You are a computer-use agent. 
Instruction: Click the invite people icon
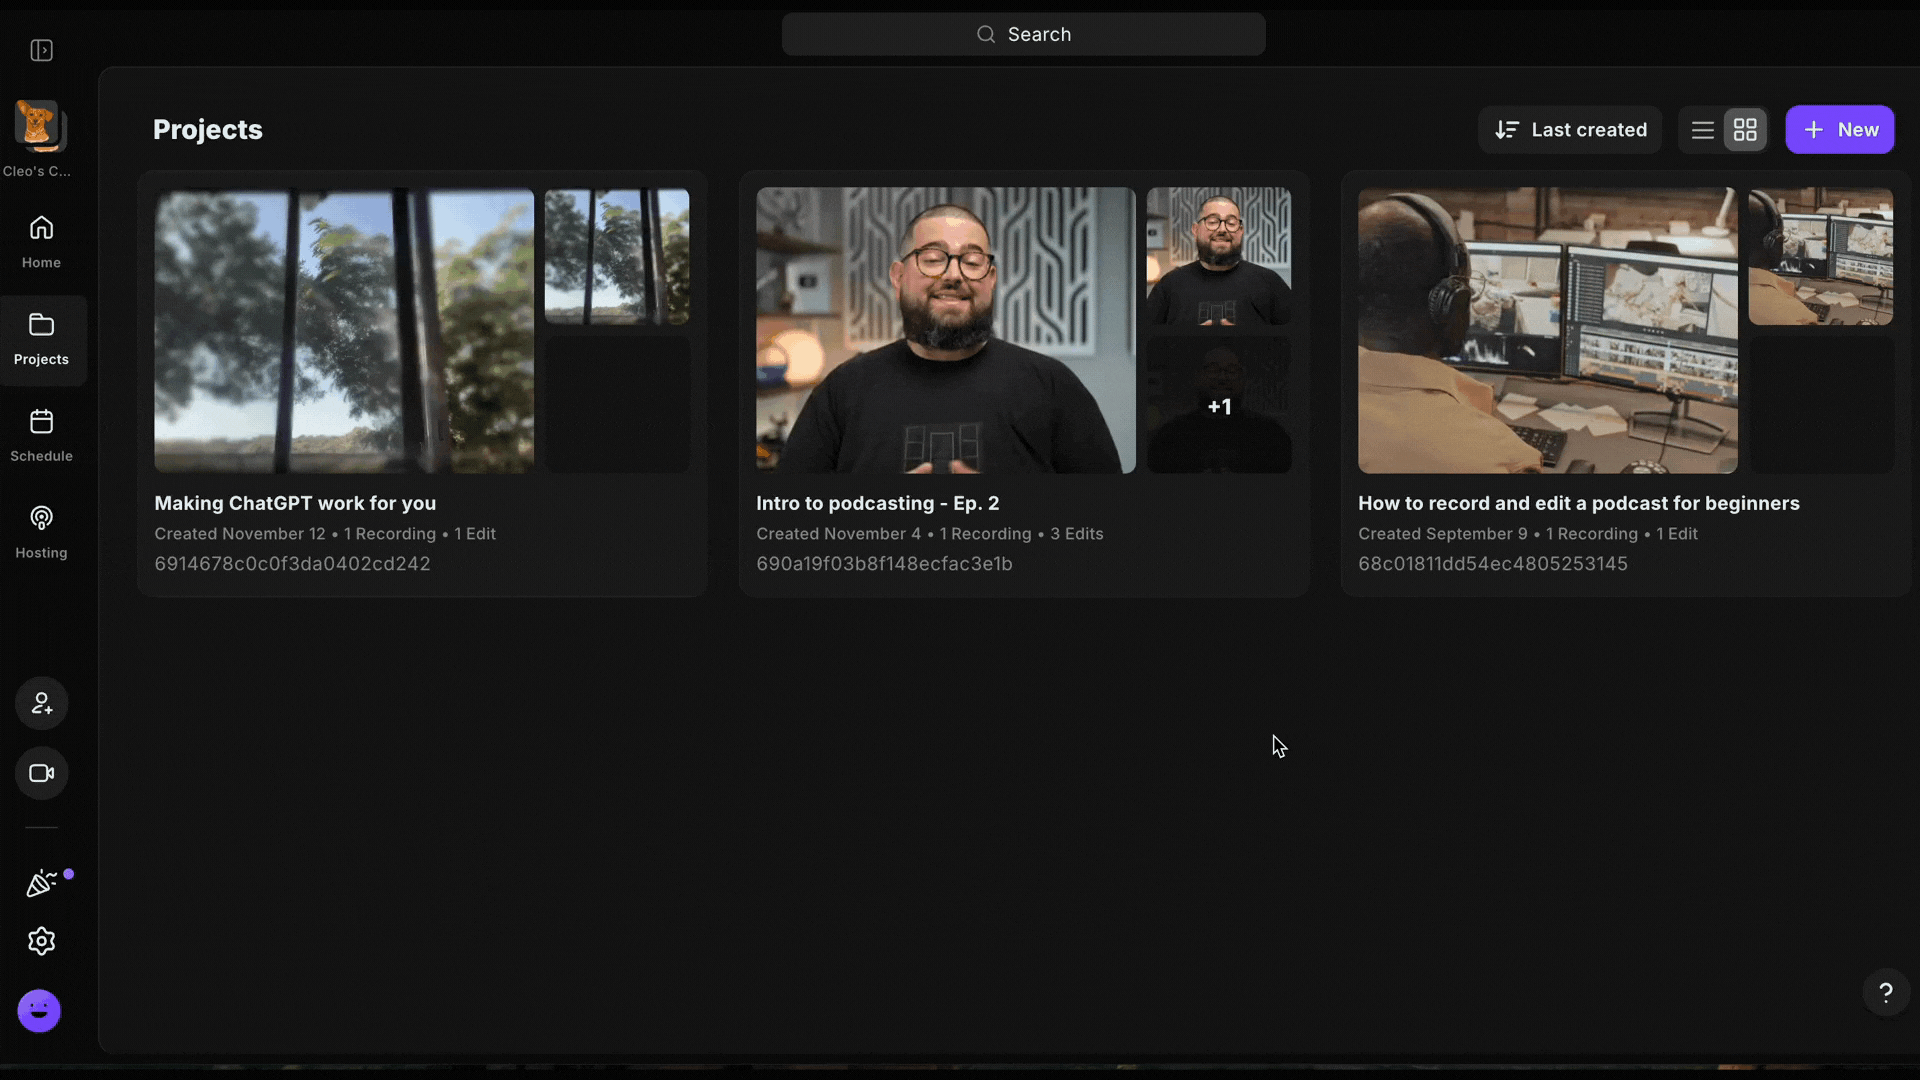[41, 703]
